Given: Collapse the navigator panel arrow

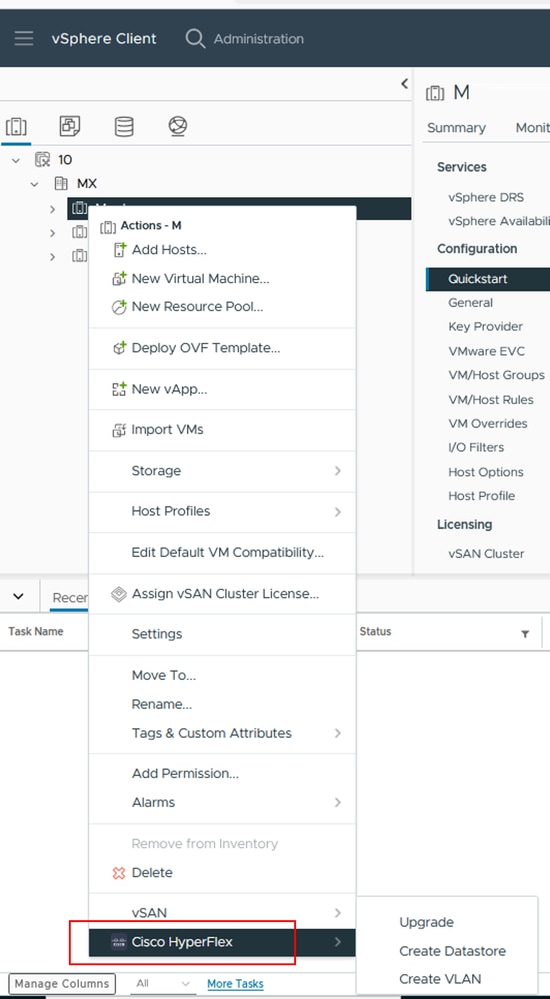Looking at the screenshot, I should [x=404, y=83].
